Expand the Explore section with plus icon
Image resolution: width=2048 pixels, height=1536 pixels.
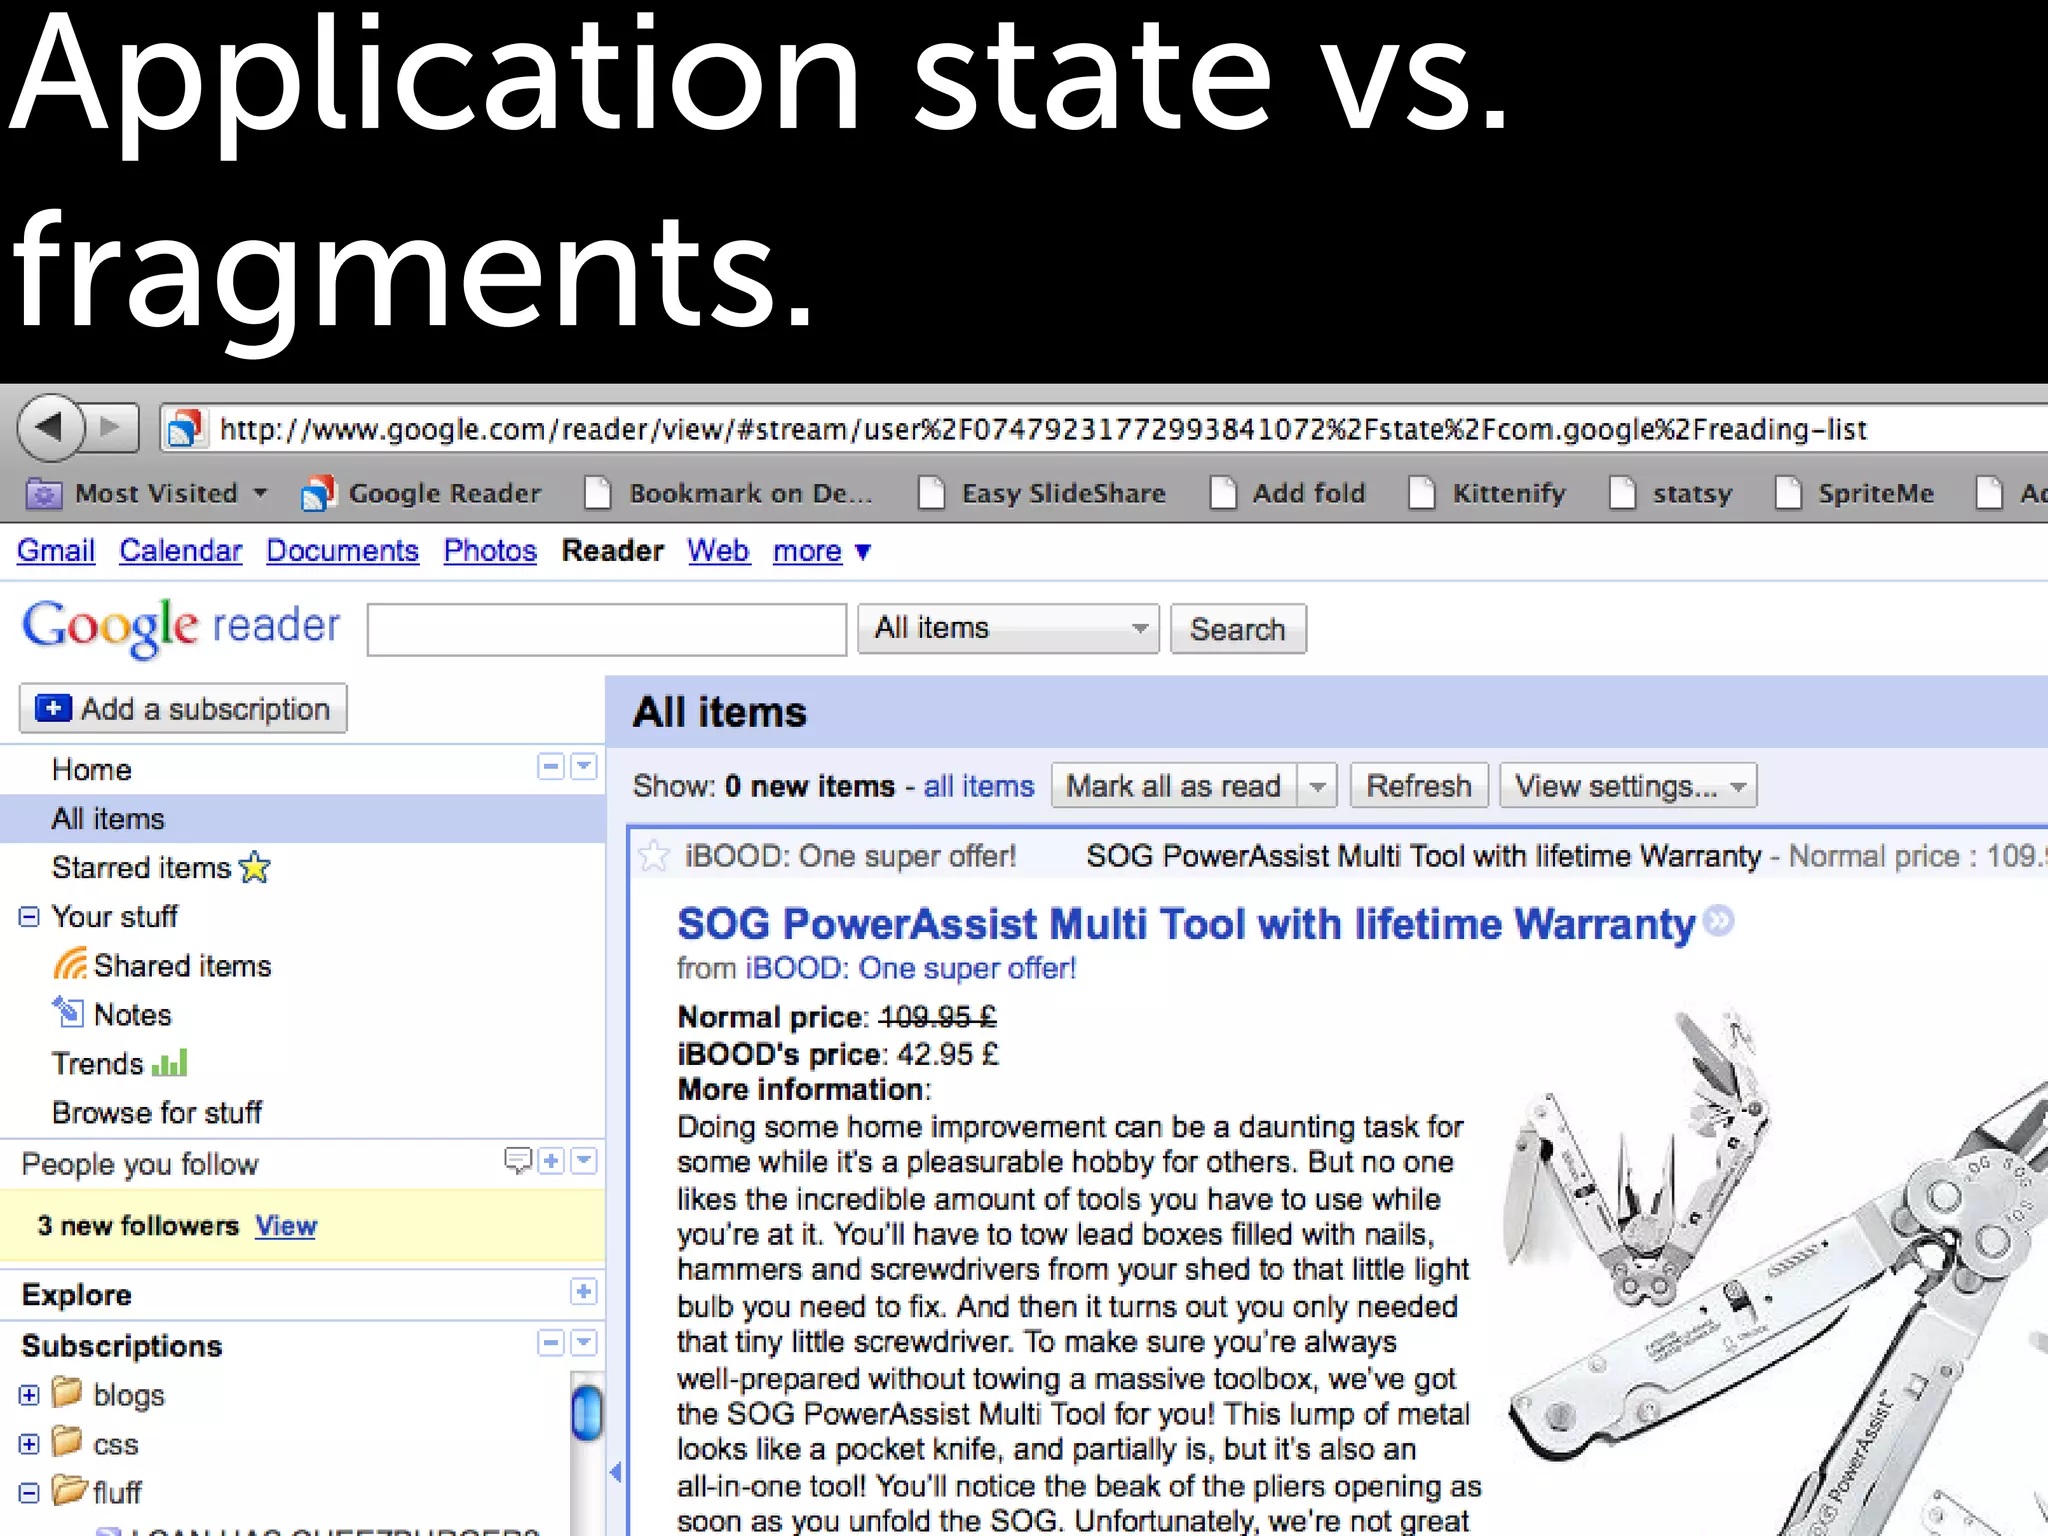click(584, 1291)
